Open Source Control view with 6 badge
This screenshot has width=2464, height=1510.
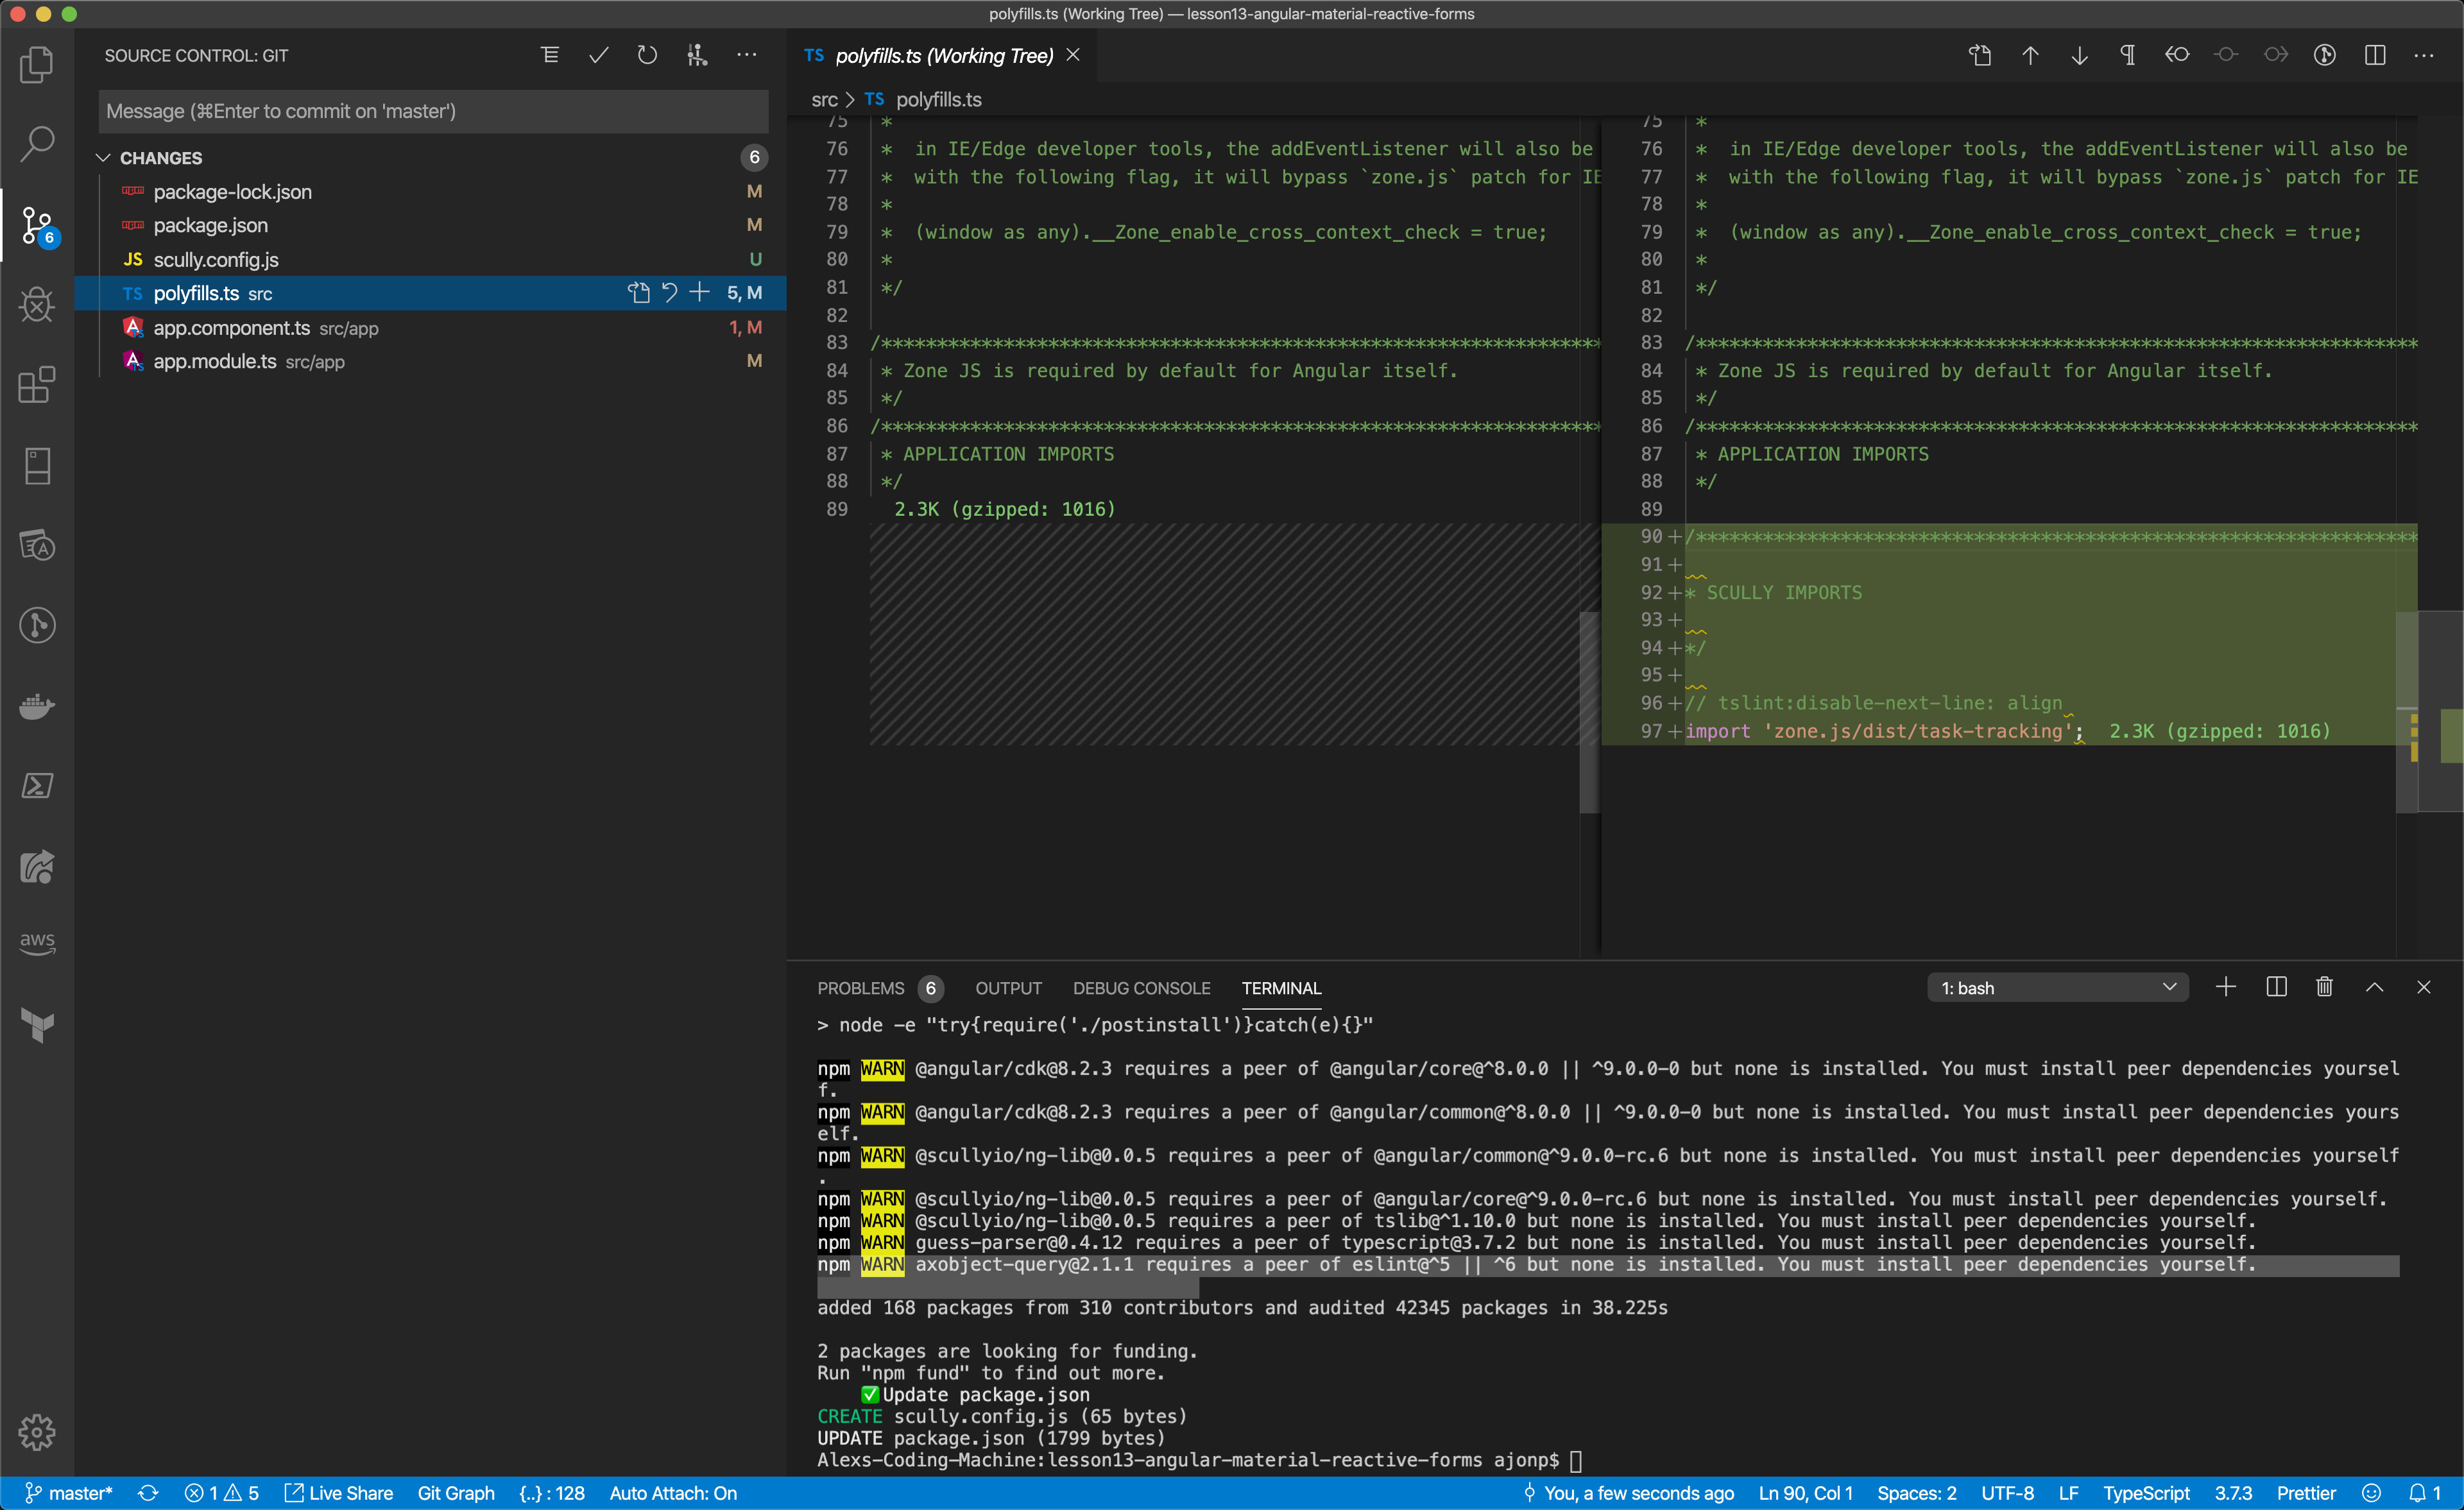click(37, 226)
